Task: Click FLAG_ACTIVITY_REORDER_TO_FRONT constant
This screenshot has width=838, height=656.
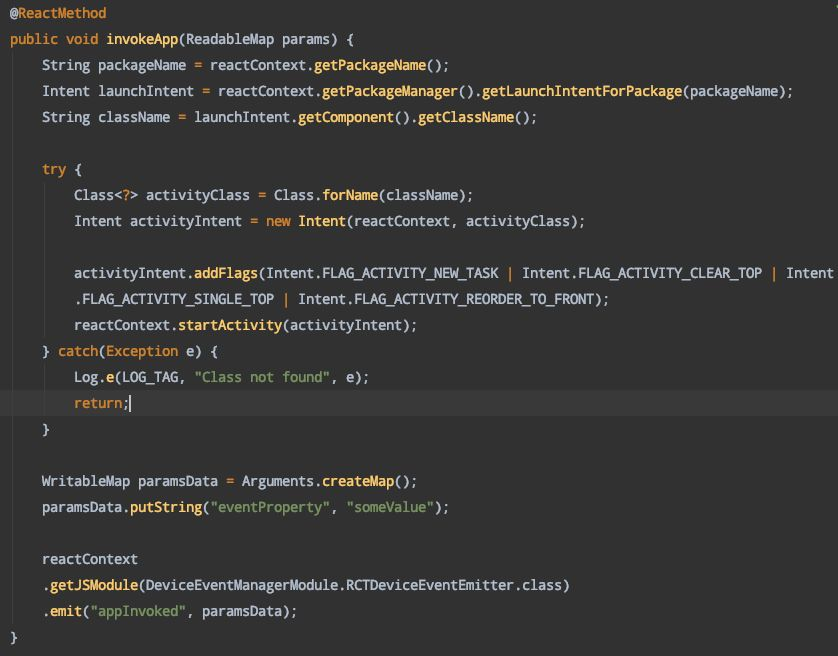Action: pos(474,299)
